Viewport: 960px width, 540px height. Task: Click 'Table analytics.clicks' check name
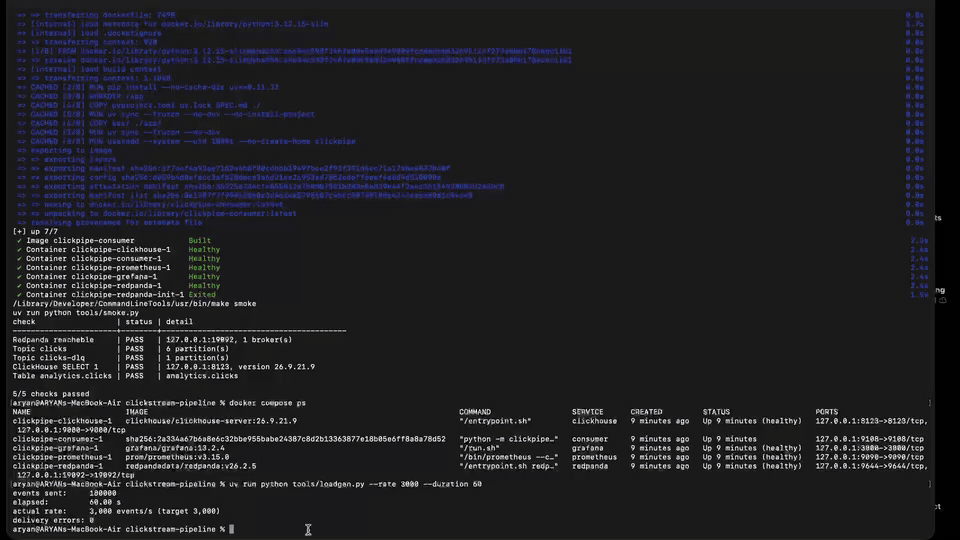click(62, 376)
